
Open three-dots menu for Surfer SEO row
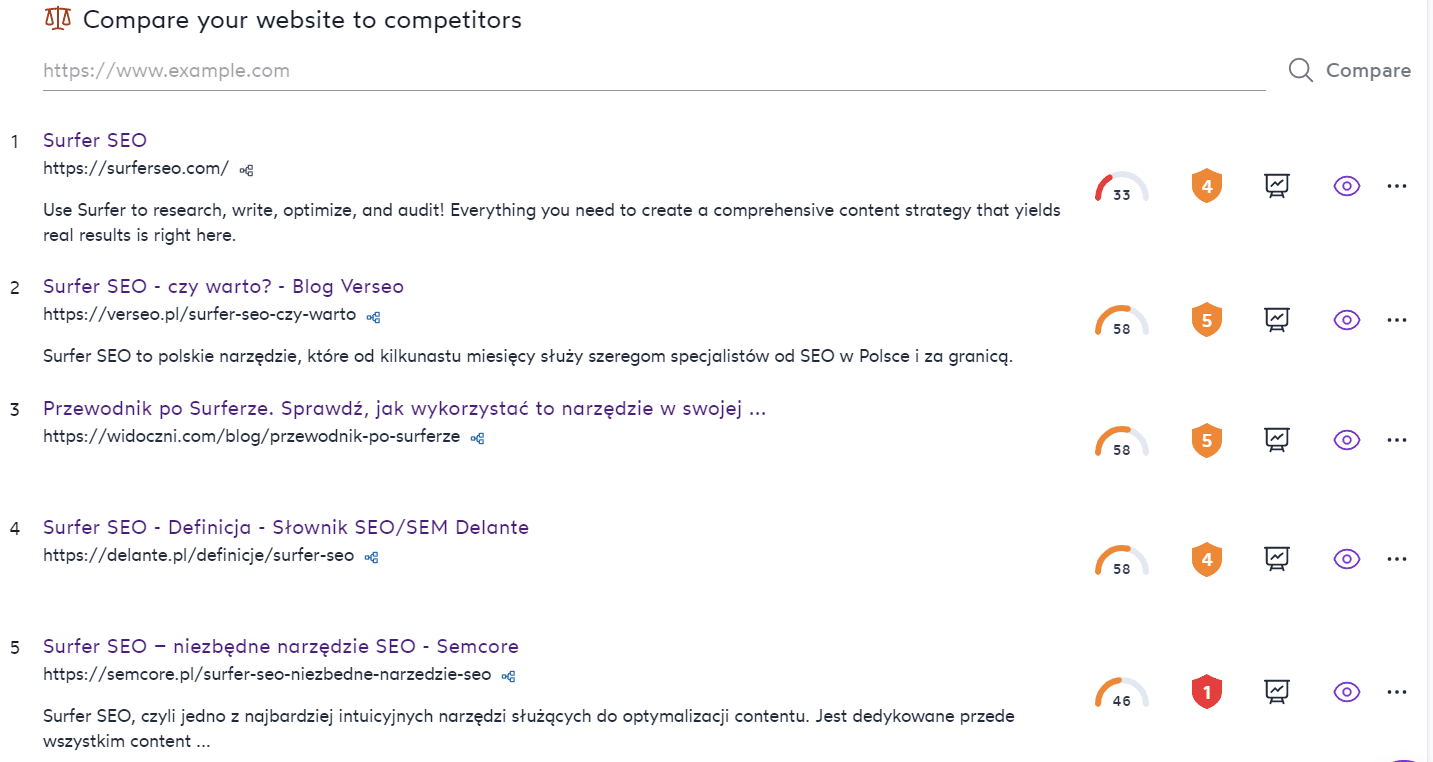click(1397, 186)
